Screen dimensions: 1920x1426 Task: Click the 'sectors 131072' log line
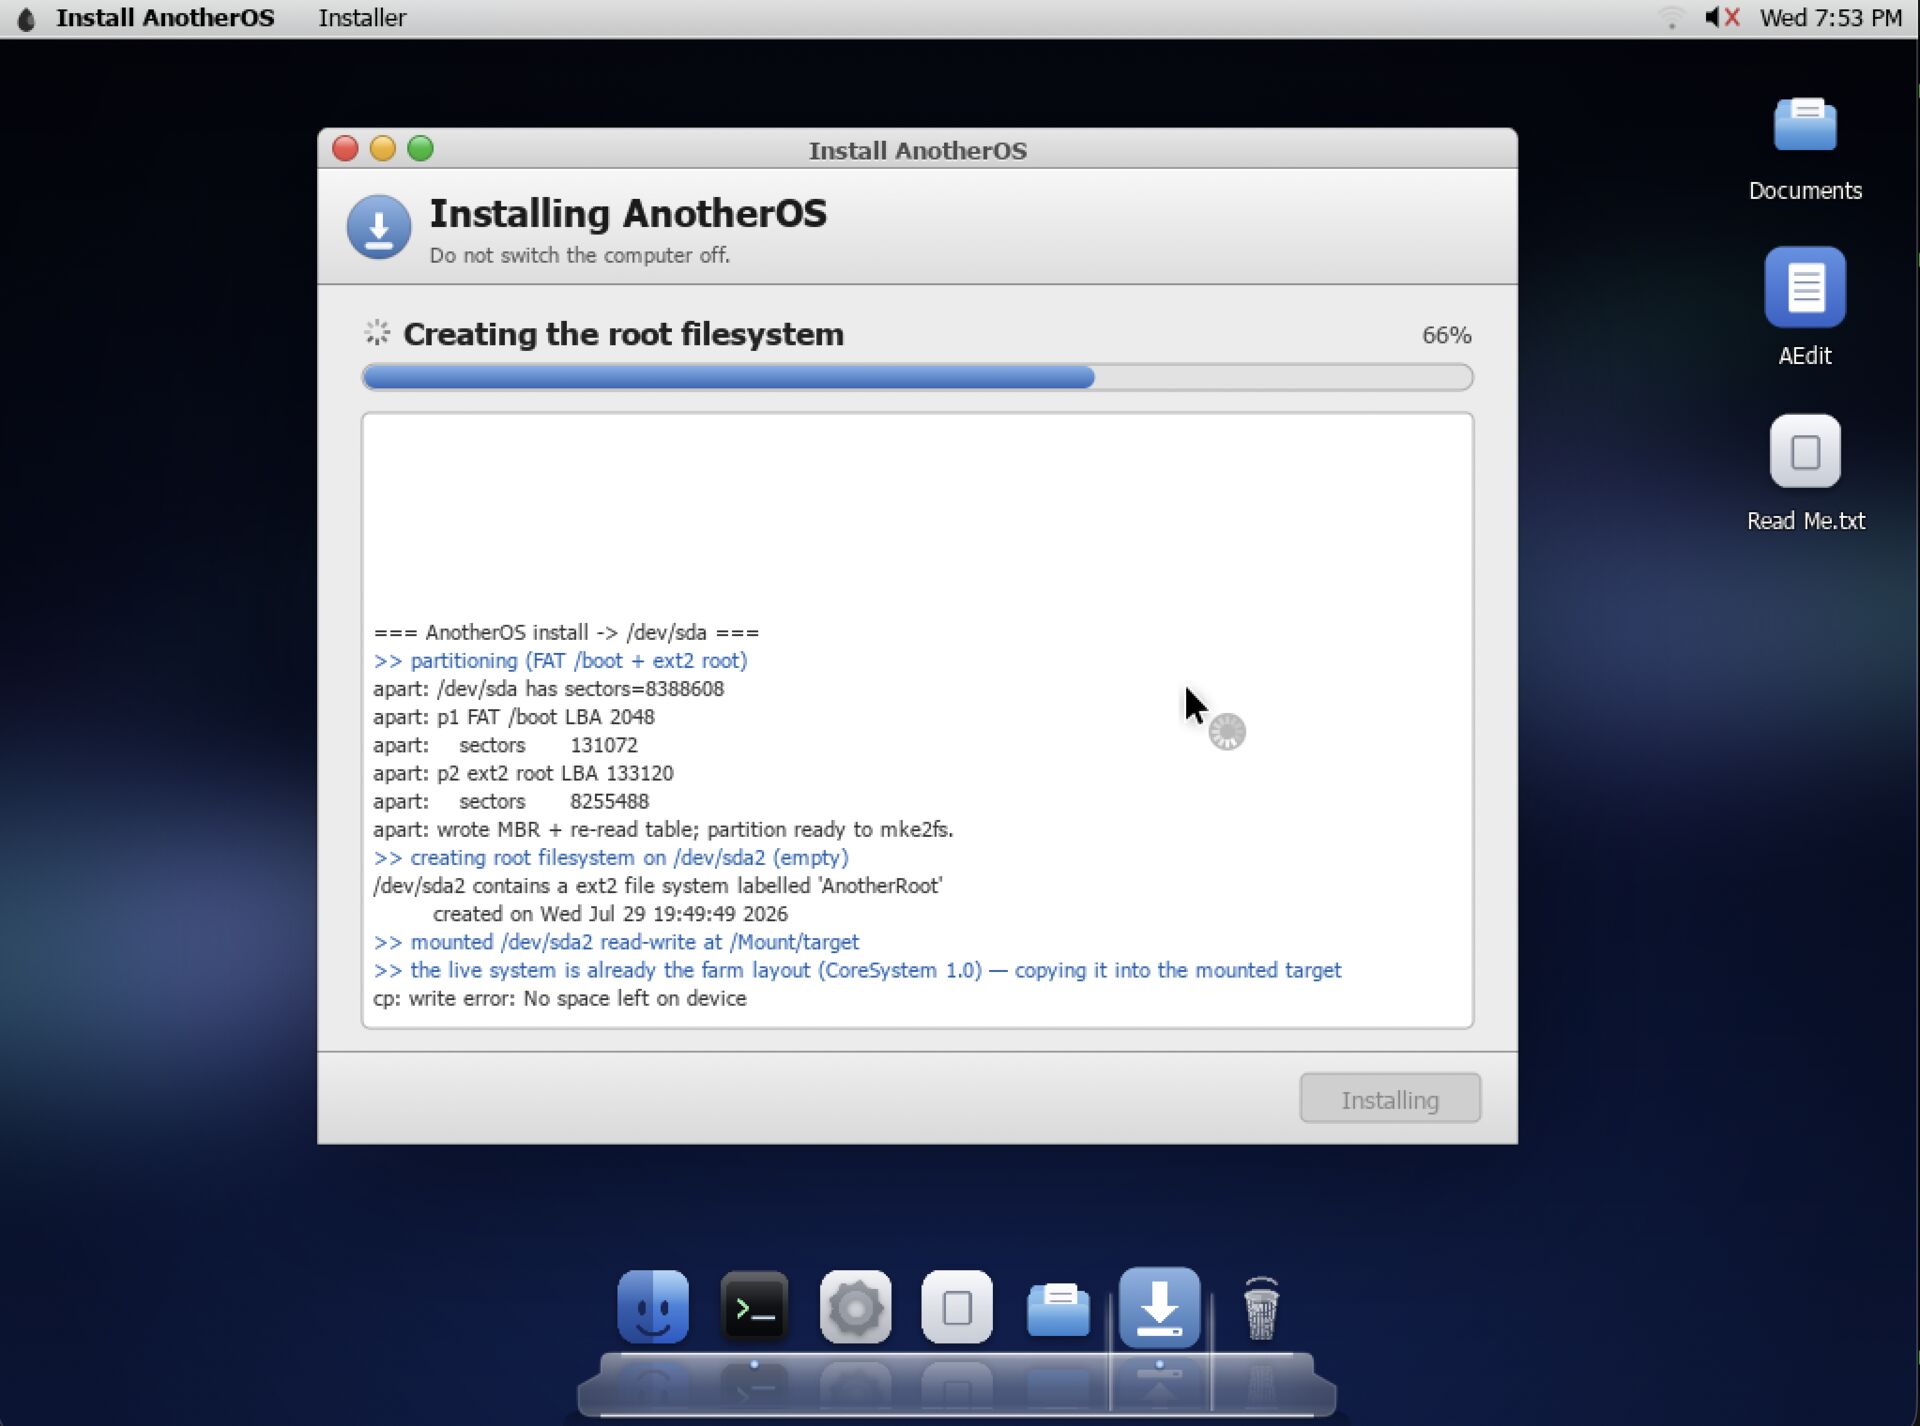tap(505, 745)
